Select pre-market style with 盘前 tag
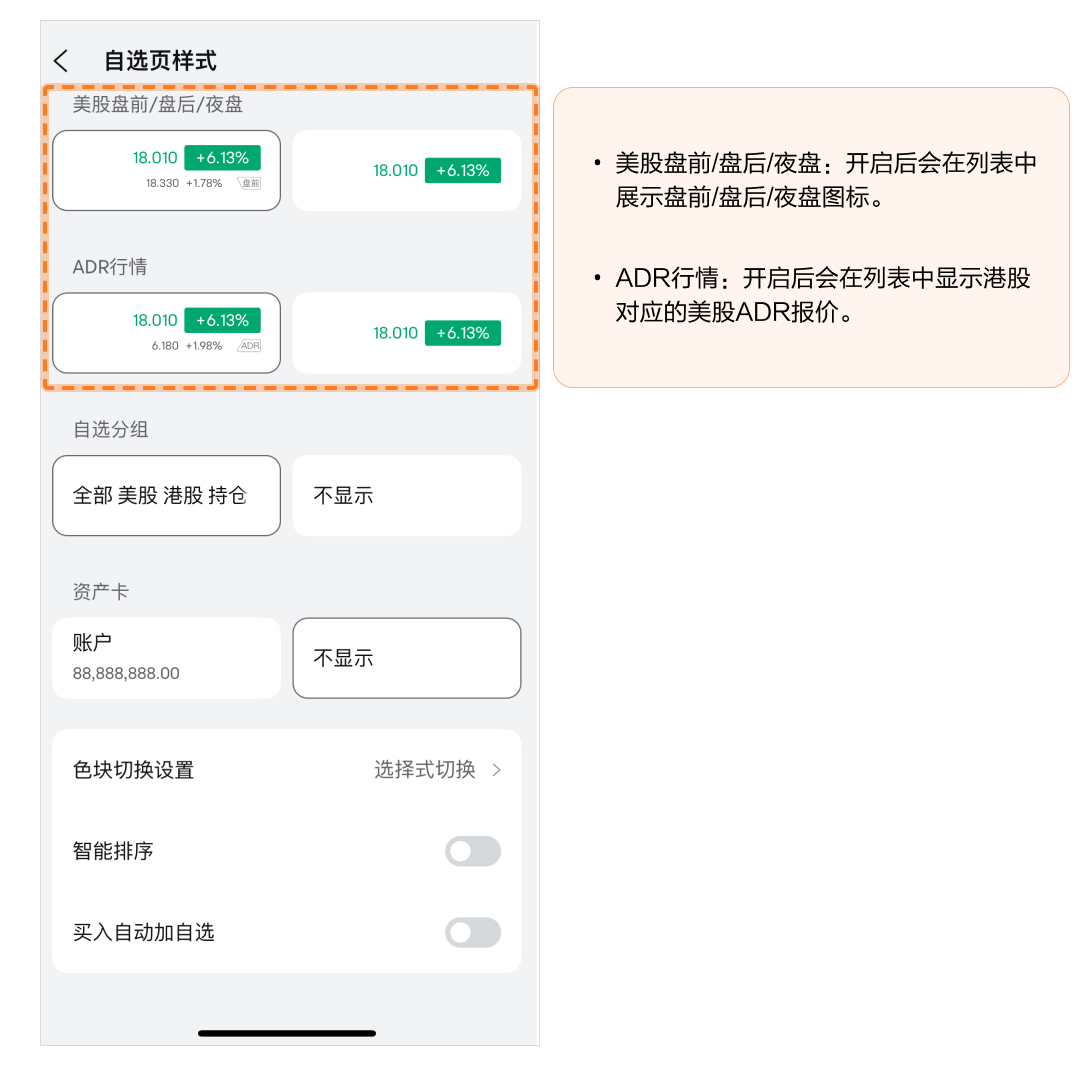This screenshot has width=1080, height=1066. [x=166, y=170]
